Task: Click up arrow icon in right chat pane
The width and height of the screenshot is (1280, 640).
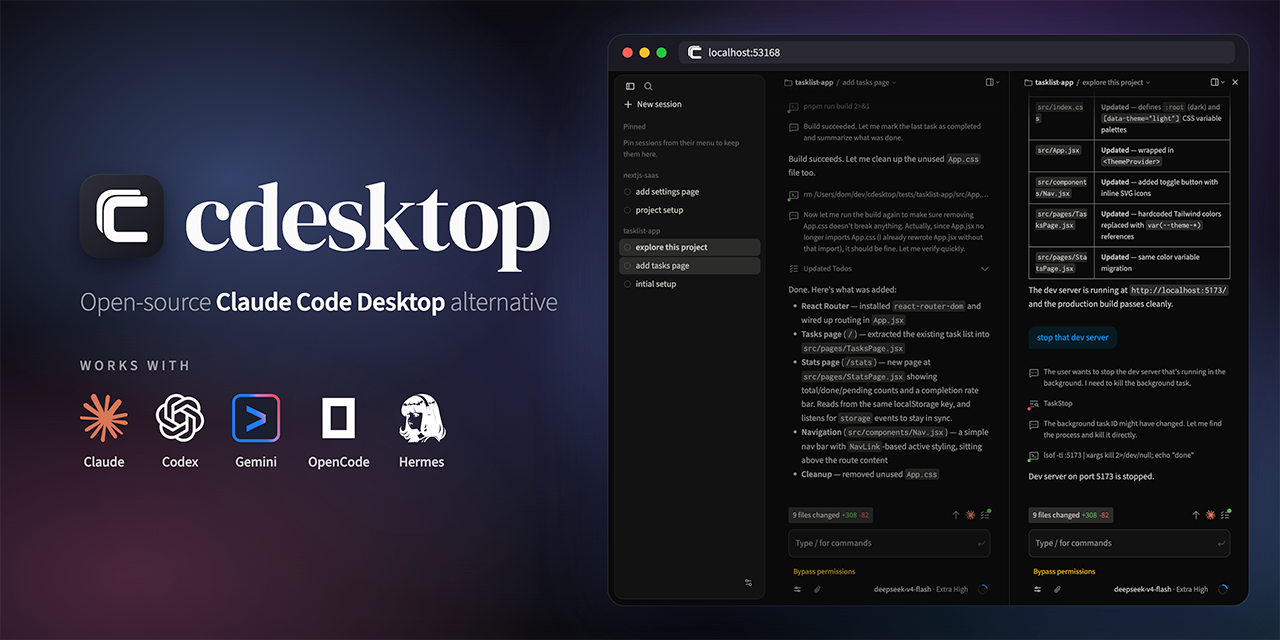Action: [1195, 515]
